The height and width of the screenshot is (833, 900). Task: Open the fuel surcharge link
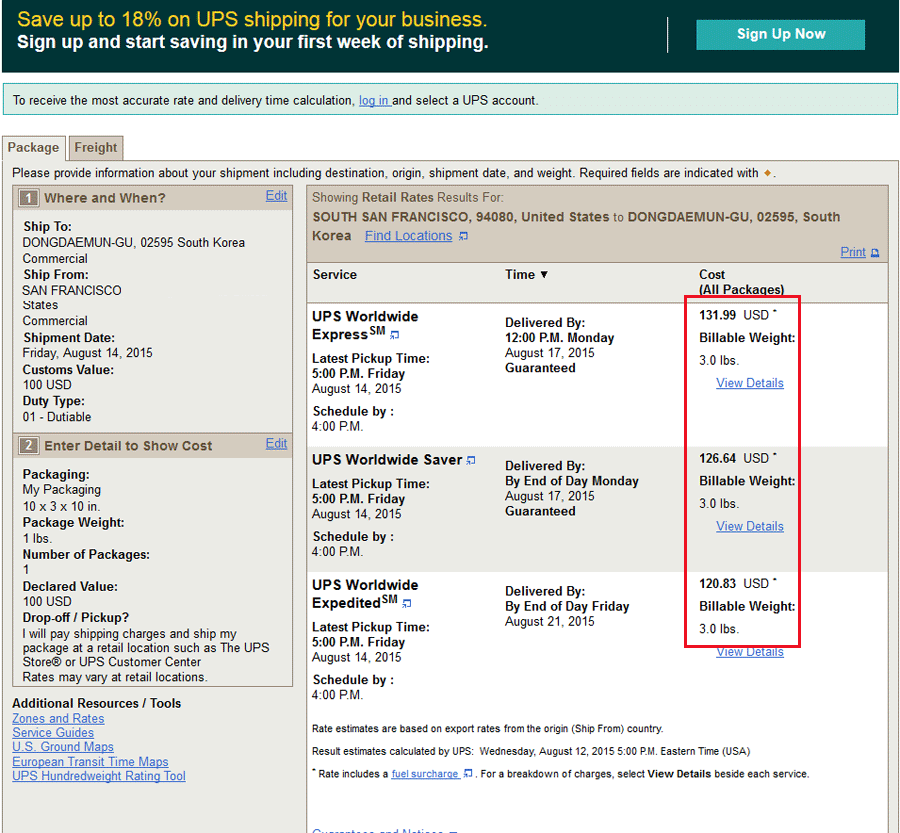click(x=425, y=774)
